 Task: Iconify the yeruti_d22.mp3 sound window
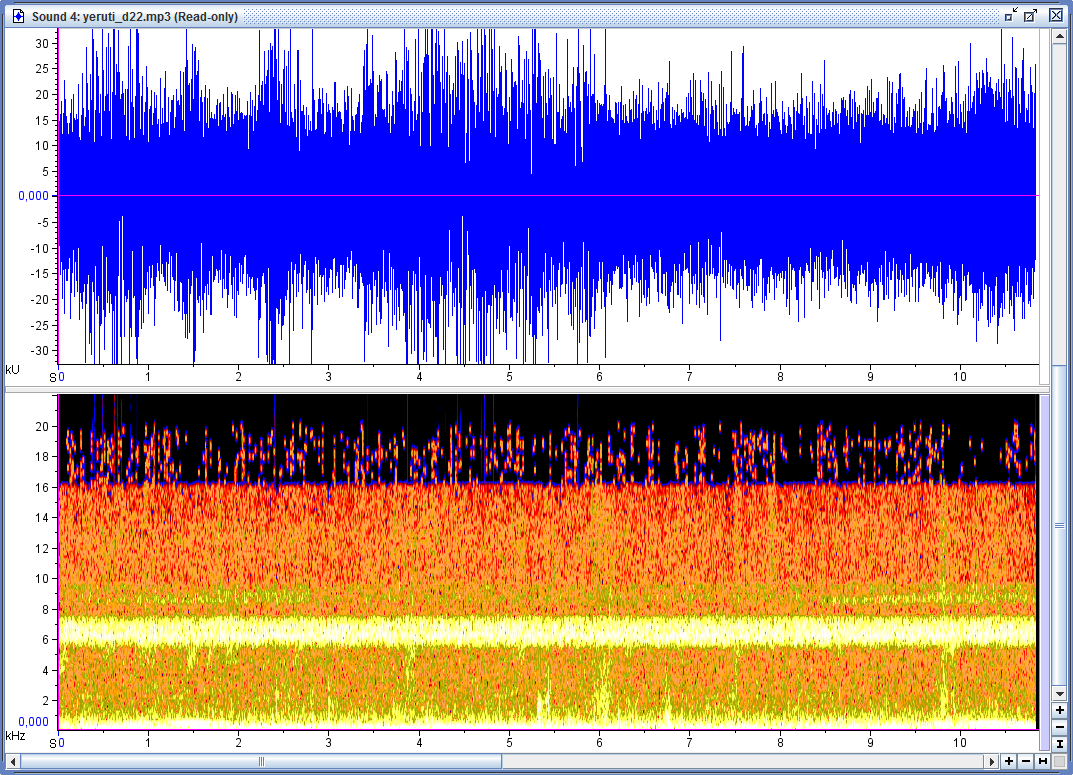click(1010, 15)
